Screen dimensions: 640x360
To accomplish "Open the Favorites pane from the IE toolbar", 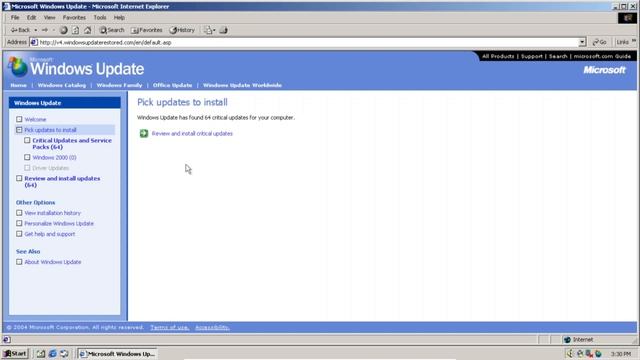I will (x=147, y=30).
